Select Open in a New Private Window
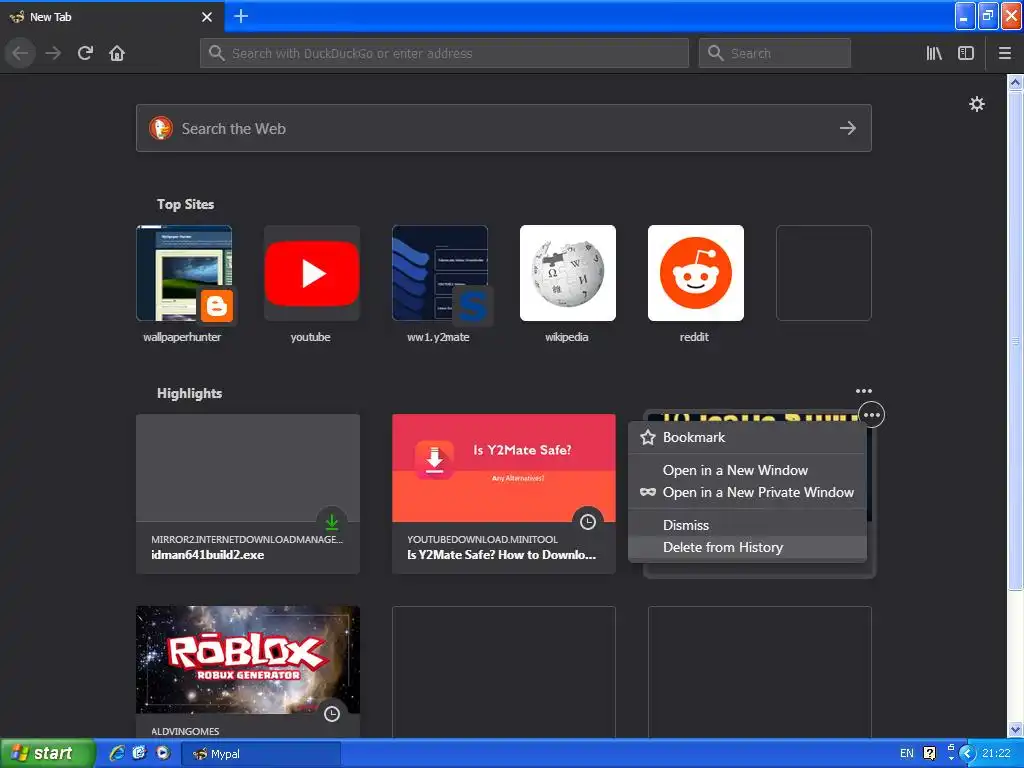1024x768 pixels. pos(747,492)
